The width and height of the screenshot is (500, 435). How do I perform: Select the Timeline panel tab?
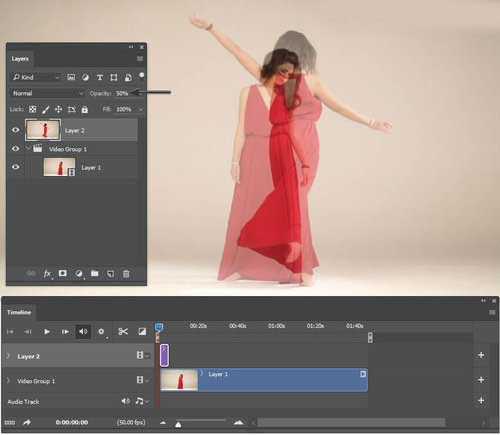click(19, 312)
